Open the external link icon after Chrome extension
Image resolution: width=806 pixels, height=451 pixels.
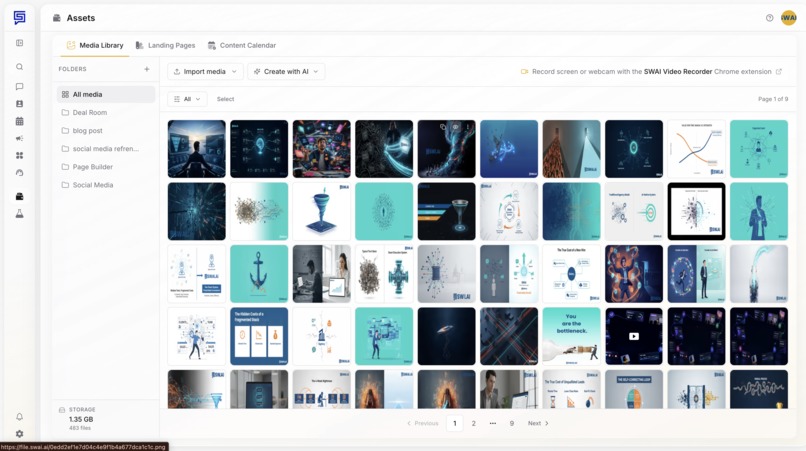[779, 71]
